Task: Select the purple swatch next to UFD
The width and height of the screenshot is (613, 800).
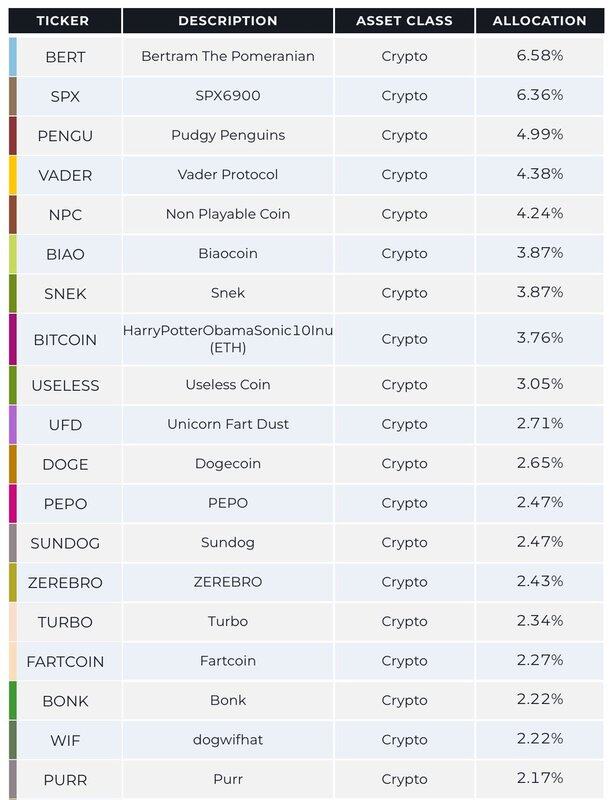Action: [x=13, y=424]
